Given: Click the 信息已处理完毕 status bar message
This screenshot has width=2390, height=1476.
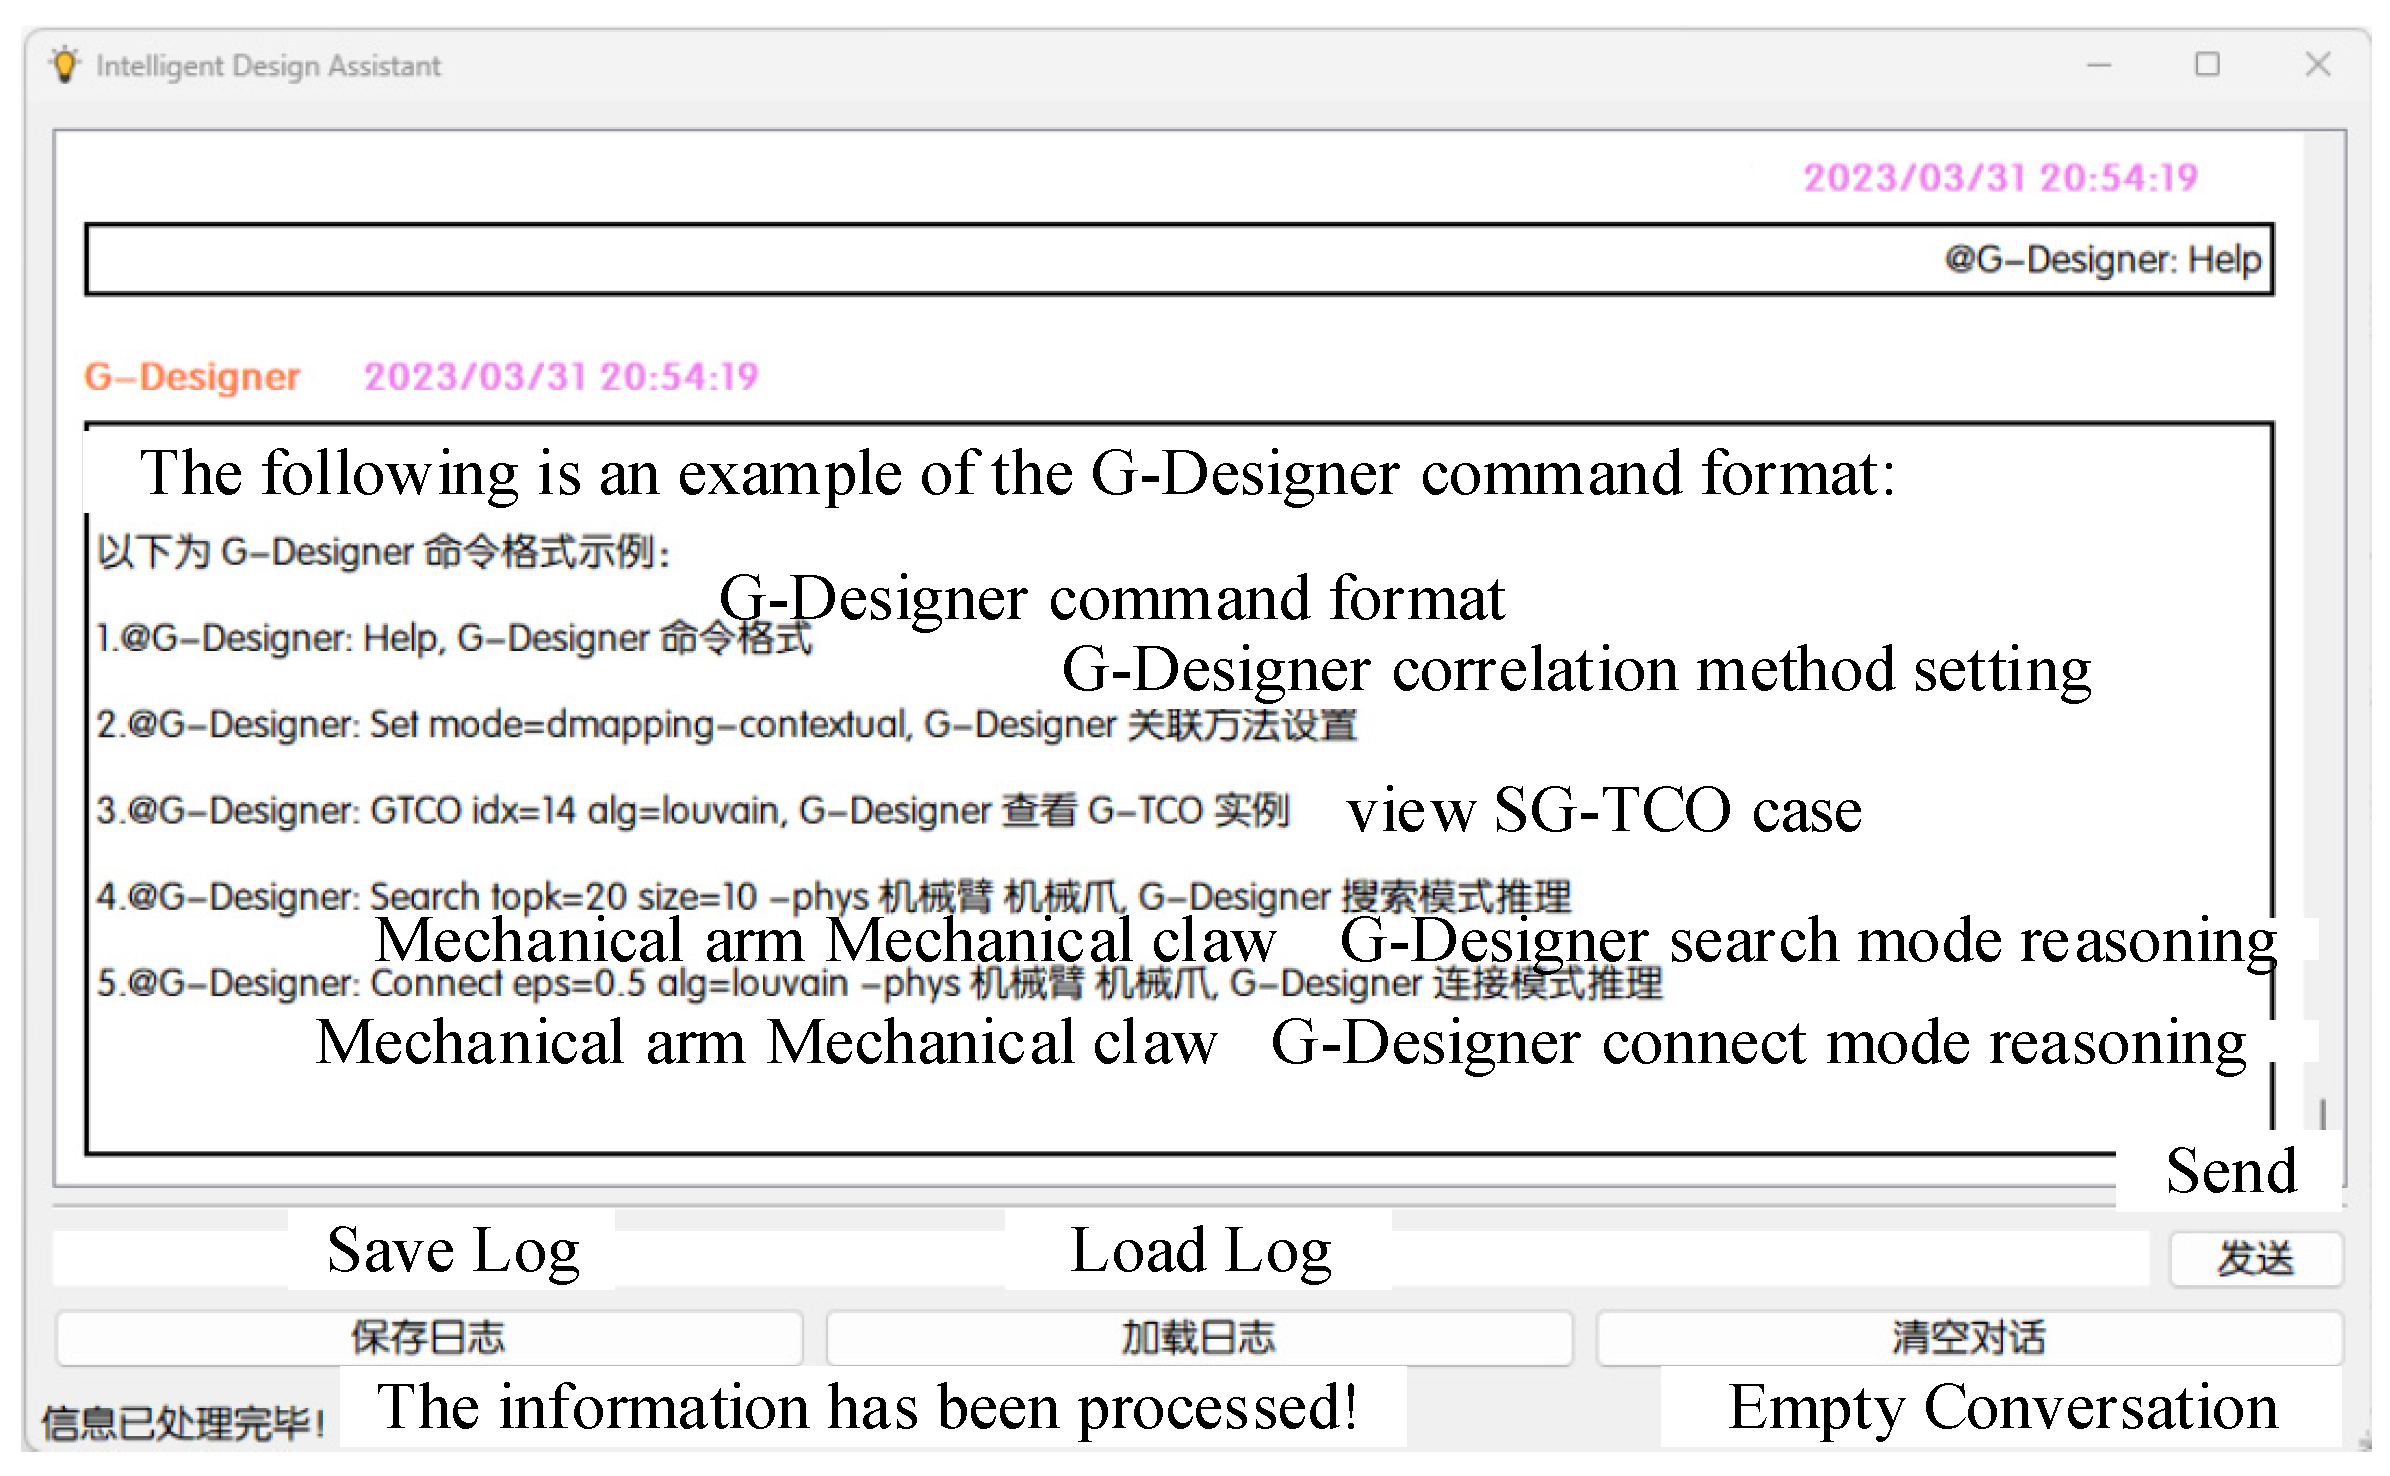Looking at the screenshot, I should (x=183, y=1423).
